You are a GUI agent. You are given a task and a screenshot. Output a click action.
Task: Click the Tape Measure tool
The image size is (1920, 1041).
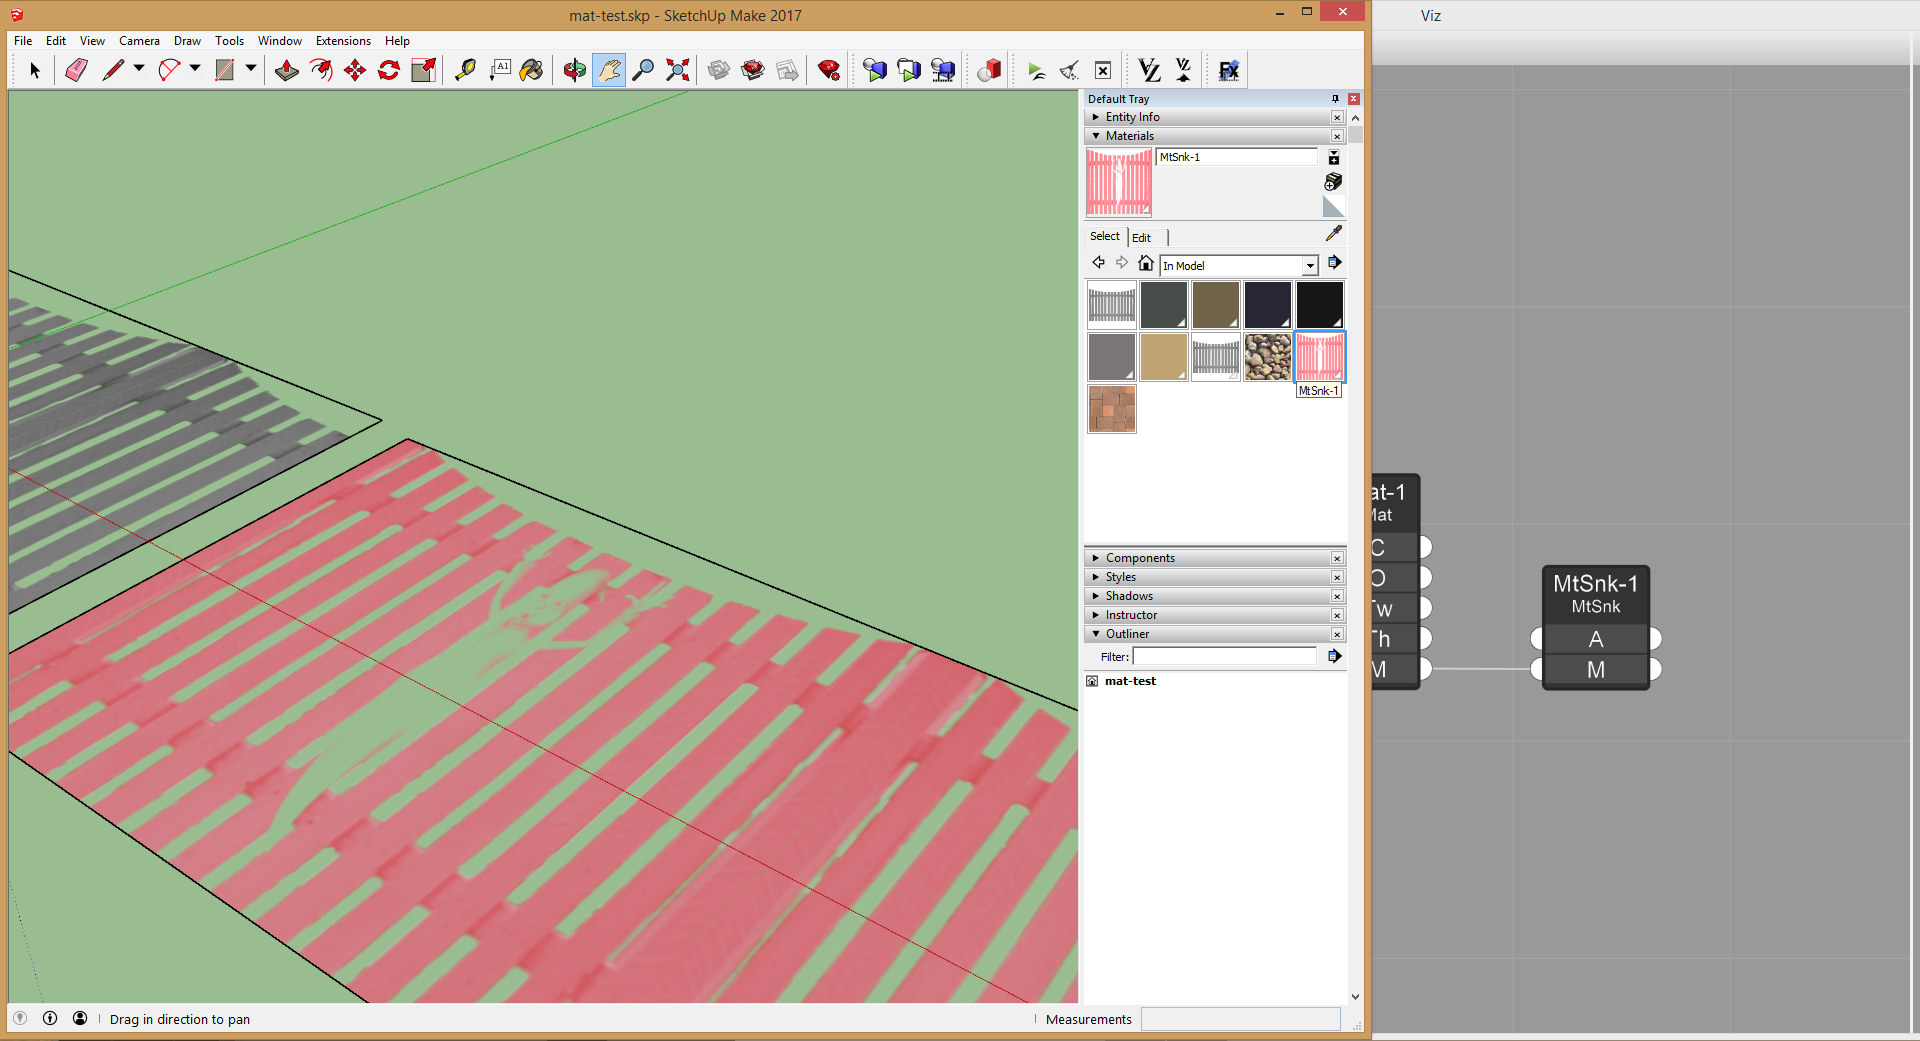[x=465, y=70]
